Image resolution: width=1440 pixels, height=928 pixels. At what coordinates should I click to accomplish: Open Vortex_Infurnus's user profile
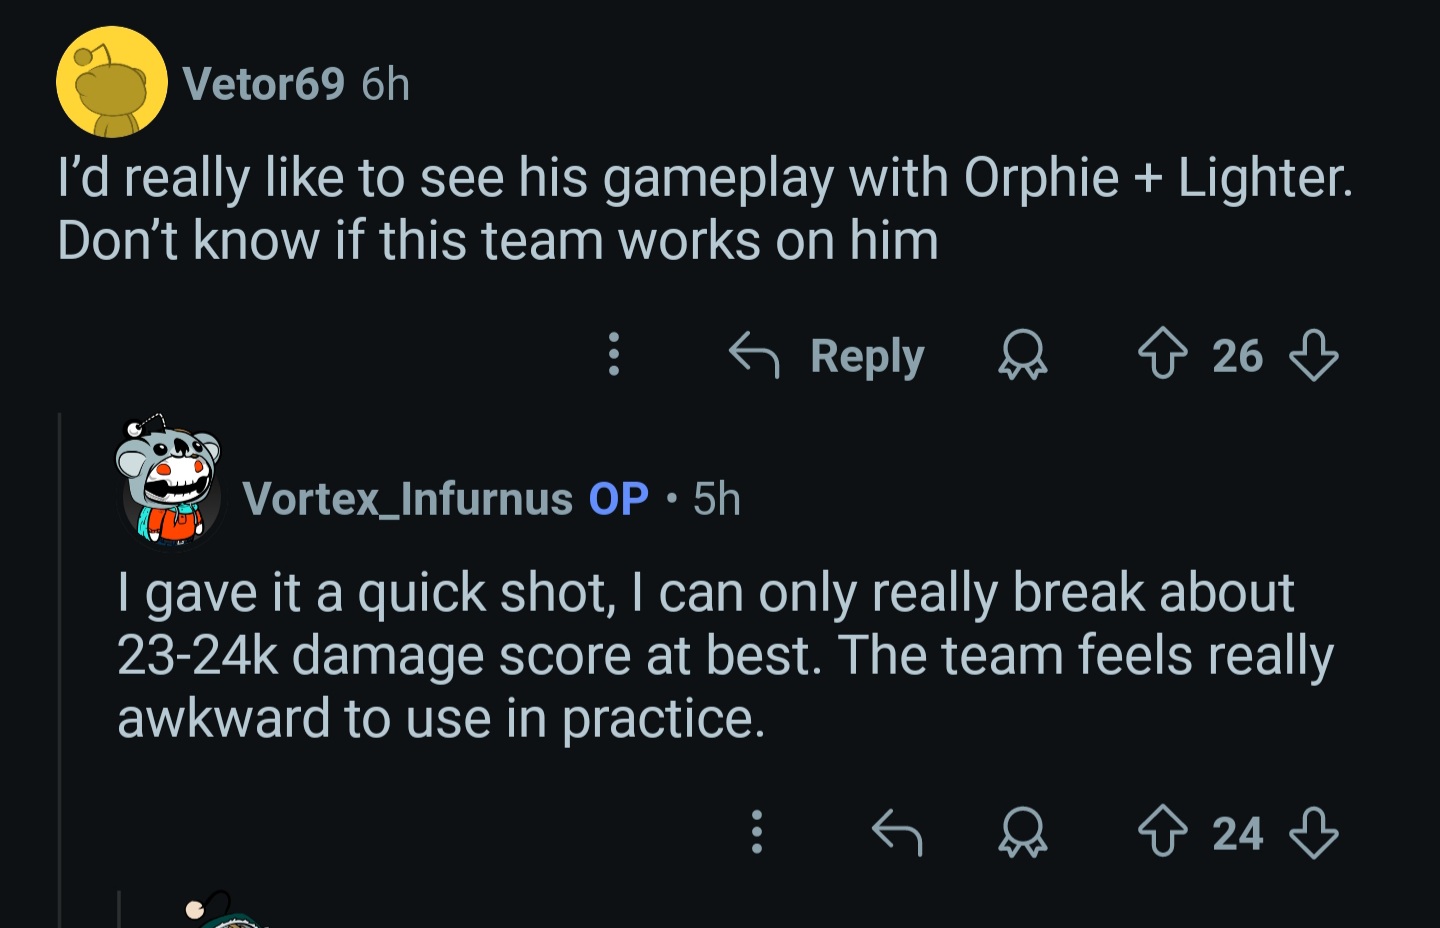pyautogui.click(x=407, y=498)
